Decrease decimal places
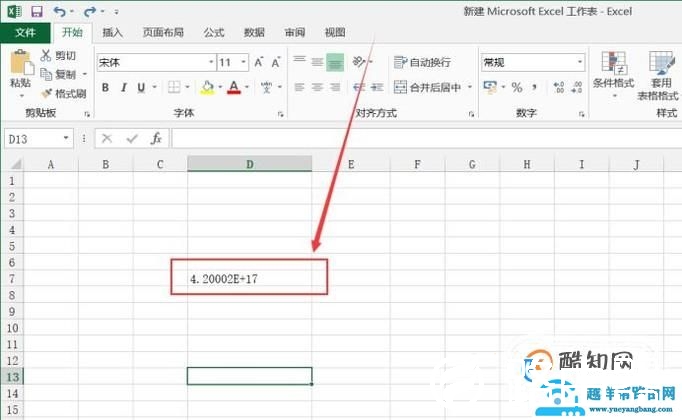This screenshot has height=420, width=682. (577, 87)
